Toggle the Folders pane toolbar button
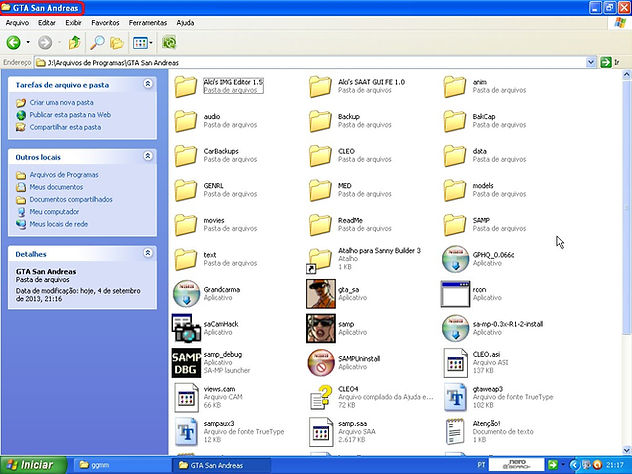This screenshot has height=474, width=632. pyautogui.click(x=117, y=42)
